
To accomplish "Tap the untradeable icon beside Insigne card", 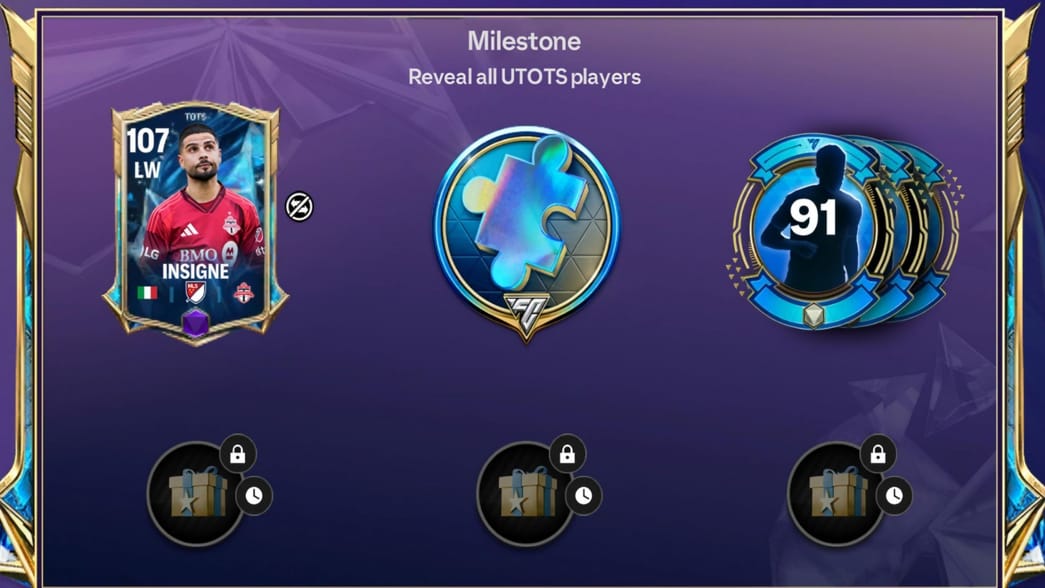I will point(299,207).
